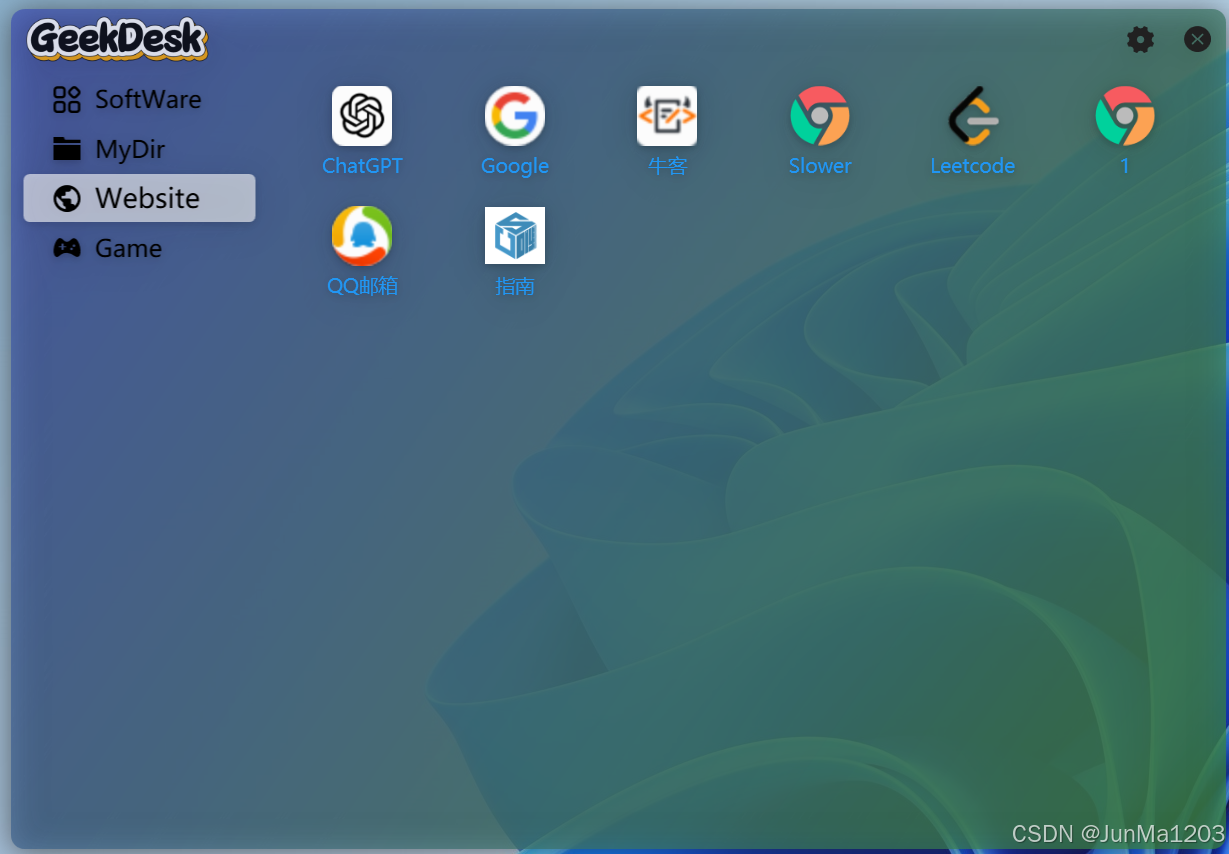Launch the Slower Chrome shortcut
1229x854 pixels.
(820, 116)
